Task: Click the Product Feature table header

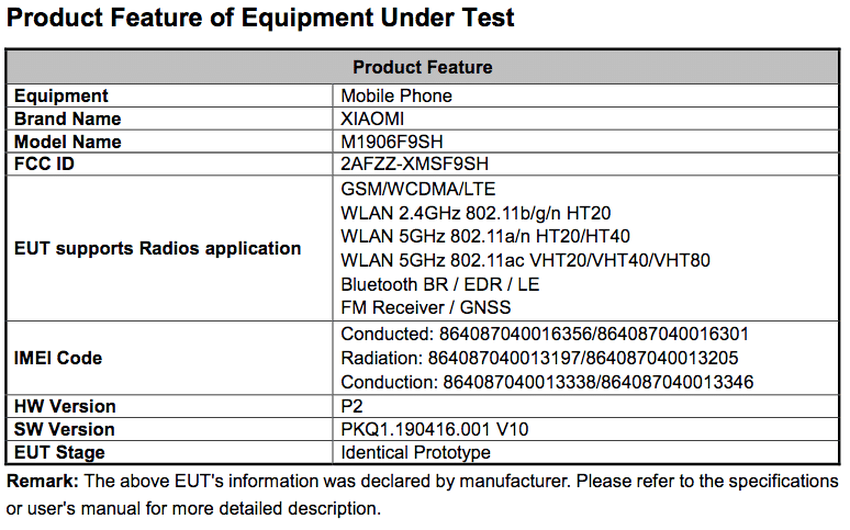Action: (x=422, y=67)
